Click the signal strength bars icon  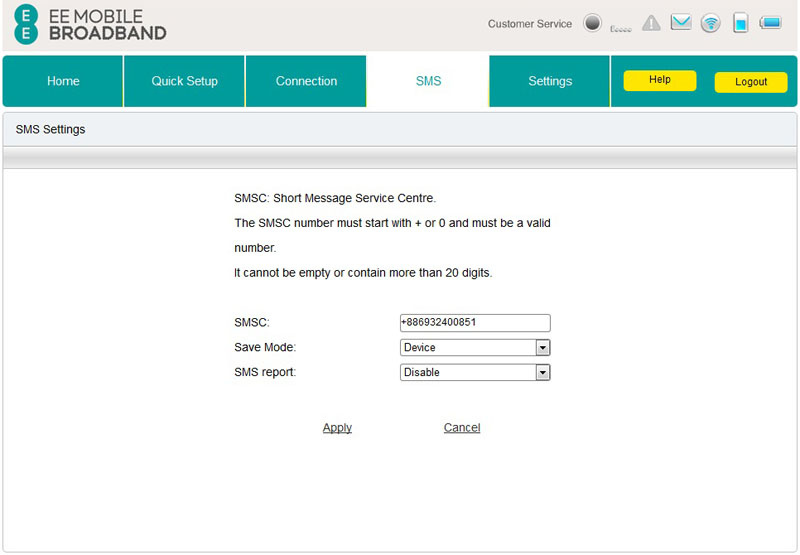pyautogui.click(x=621, y=29)
